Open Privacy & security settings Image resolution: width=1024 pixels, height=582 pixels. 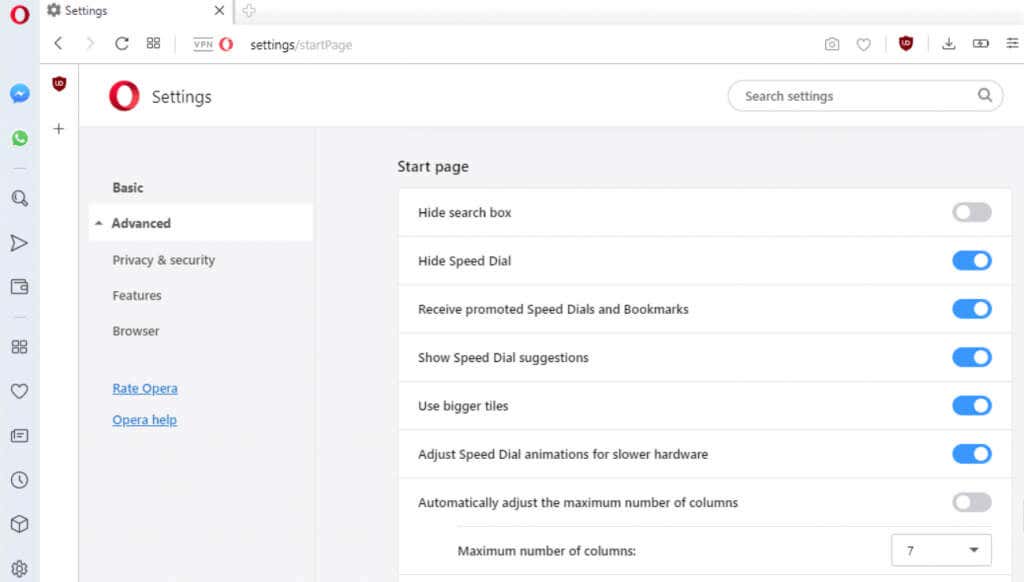[x=163, y=259]
